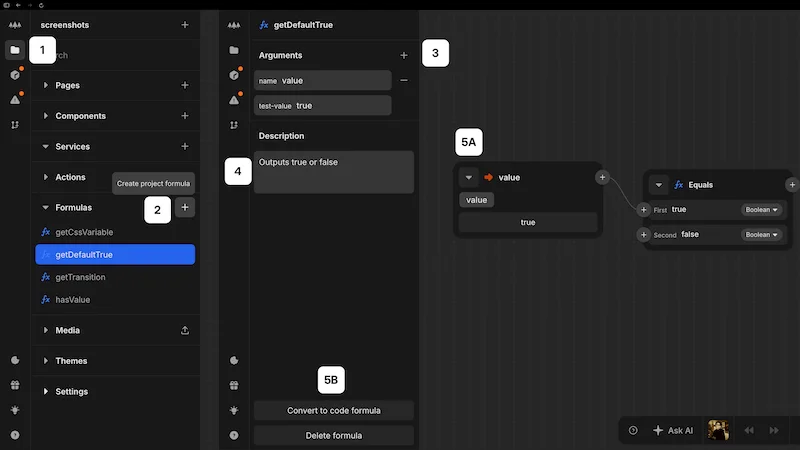Open the Ask AI assistant
Screen dimensions: 800x450
coord(673,431)
